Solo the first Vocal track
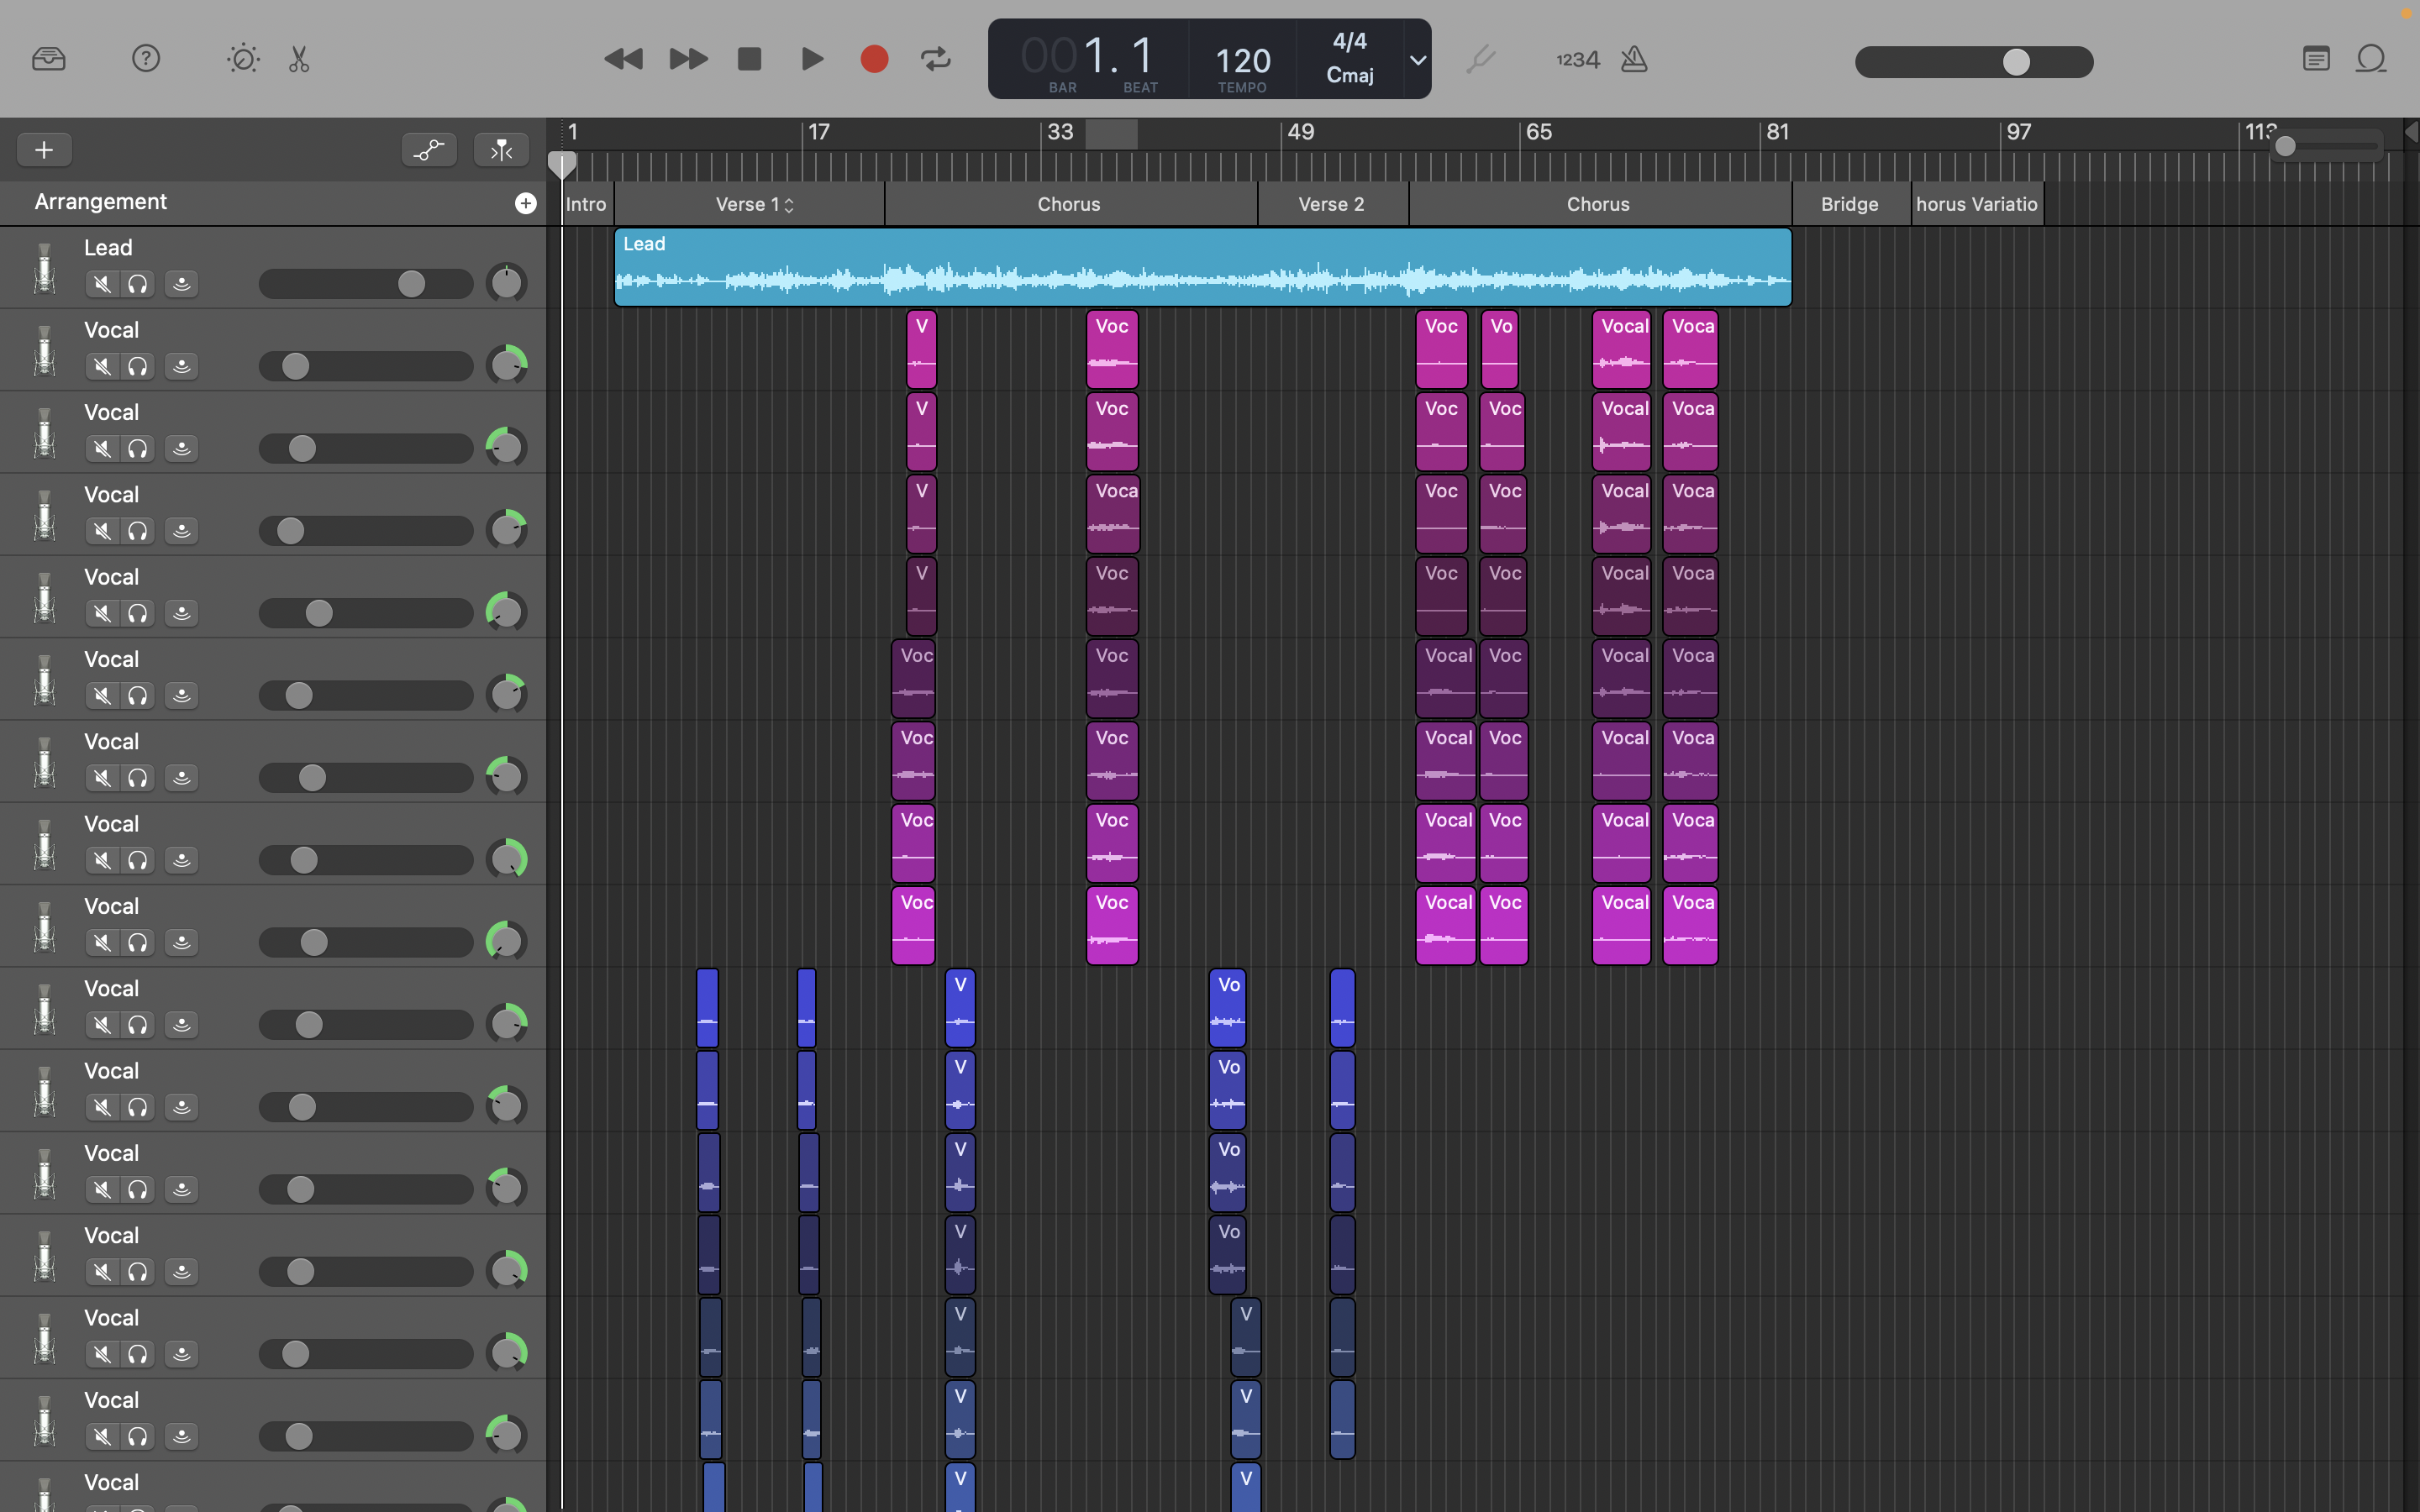 pos(138,366)
